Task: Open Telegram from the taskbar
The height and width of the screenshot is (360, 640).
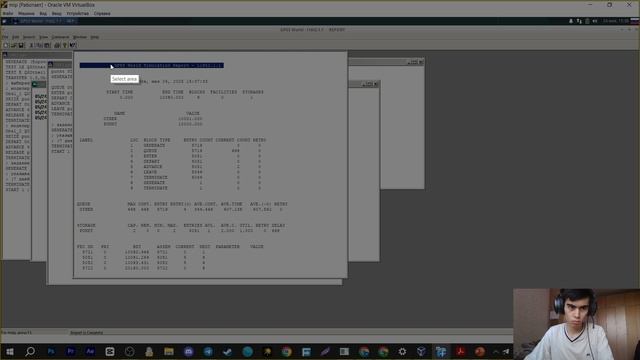Action: tap(208, 351)
